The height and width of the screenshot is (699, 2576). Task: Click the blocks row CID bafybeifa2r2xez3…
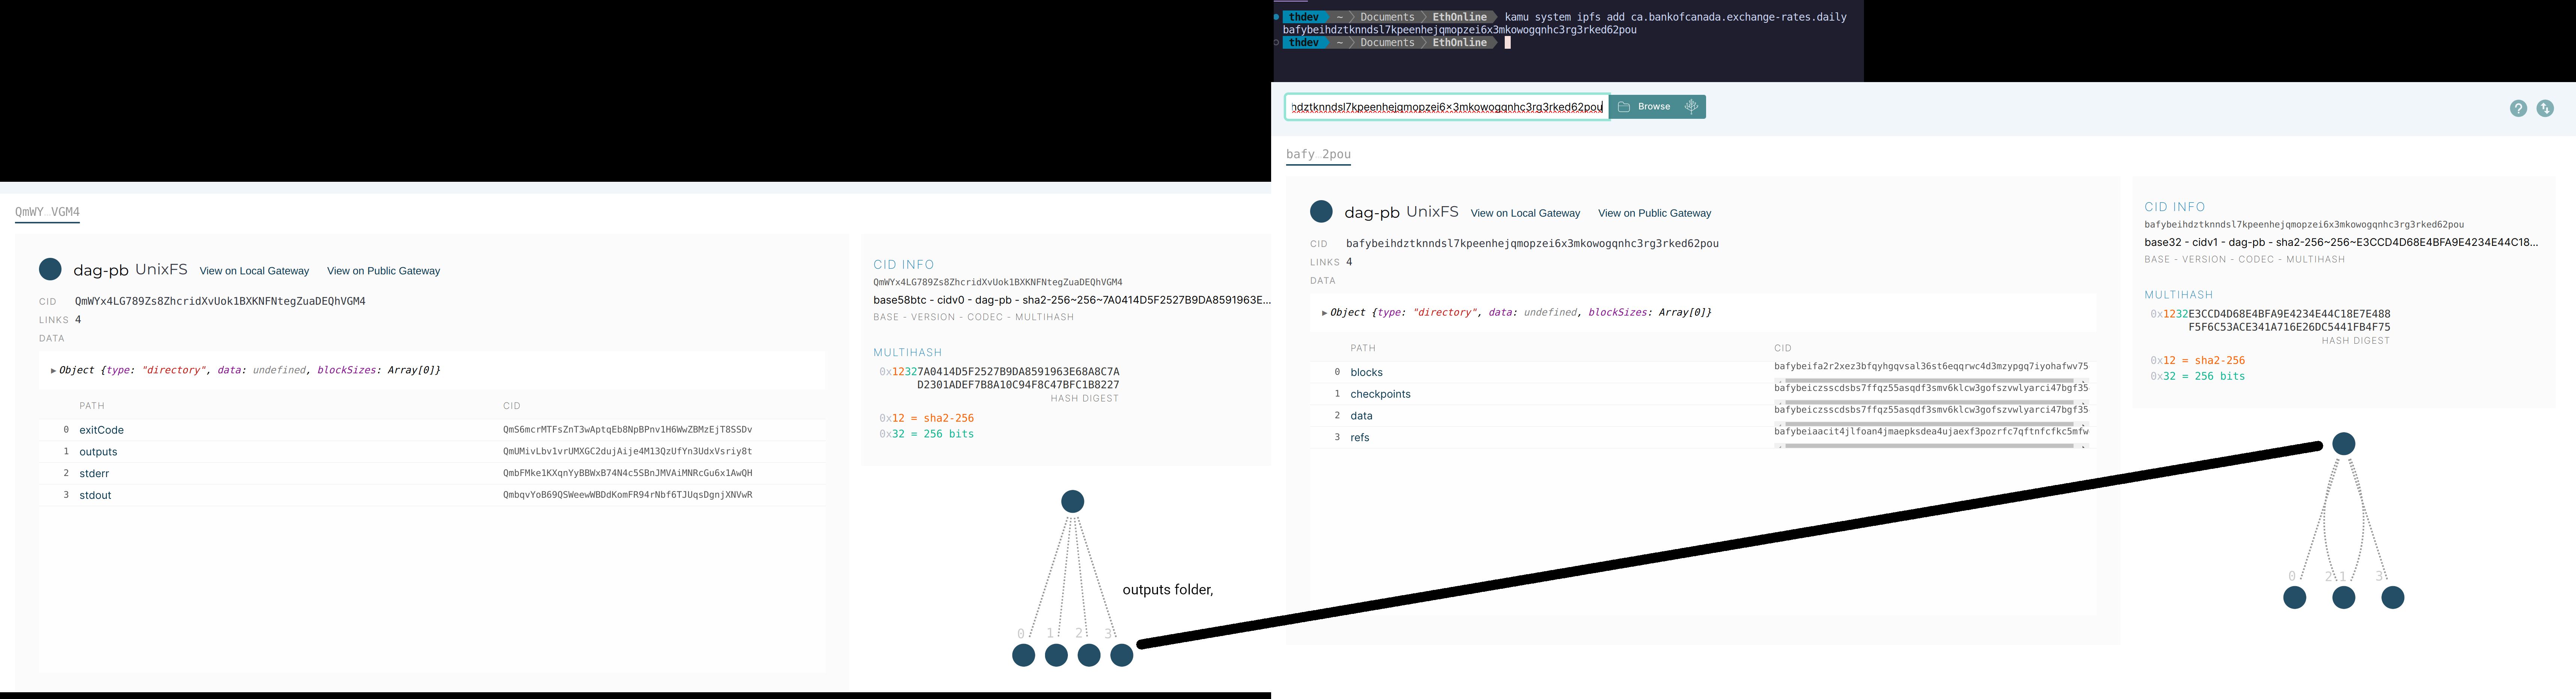click(x=1931, y=366)
